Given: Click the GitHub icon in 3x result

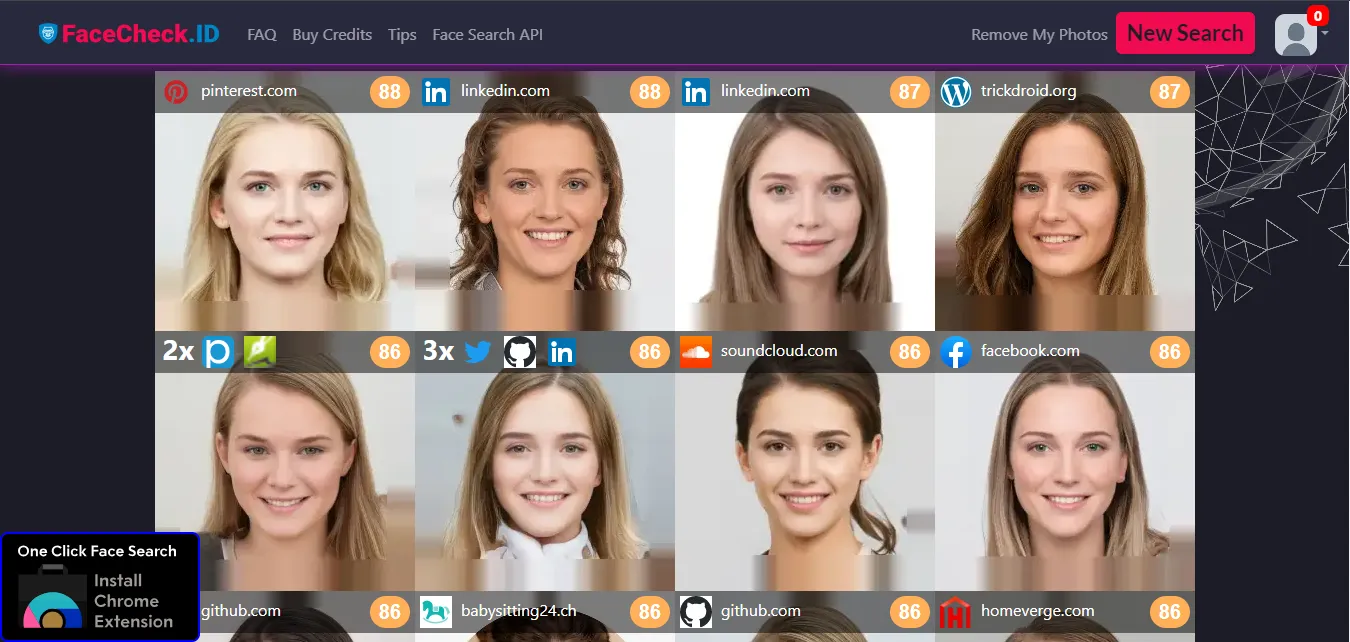Looking at the screenshot, I should 520,352.
